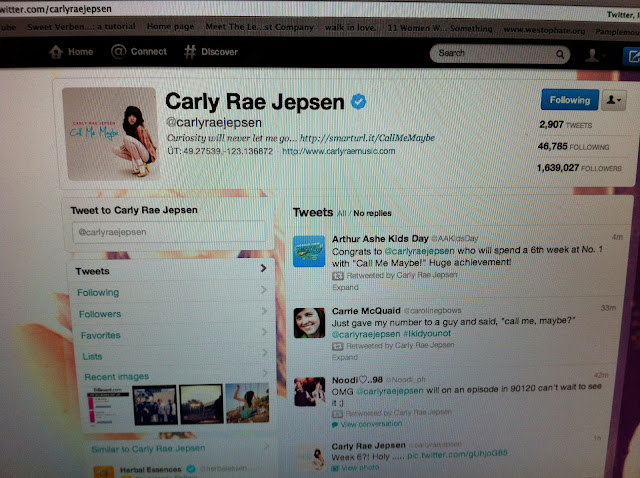
Task: Click the chevron on Tweets row
Action: coord(263,268)
